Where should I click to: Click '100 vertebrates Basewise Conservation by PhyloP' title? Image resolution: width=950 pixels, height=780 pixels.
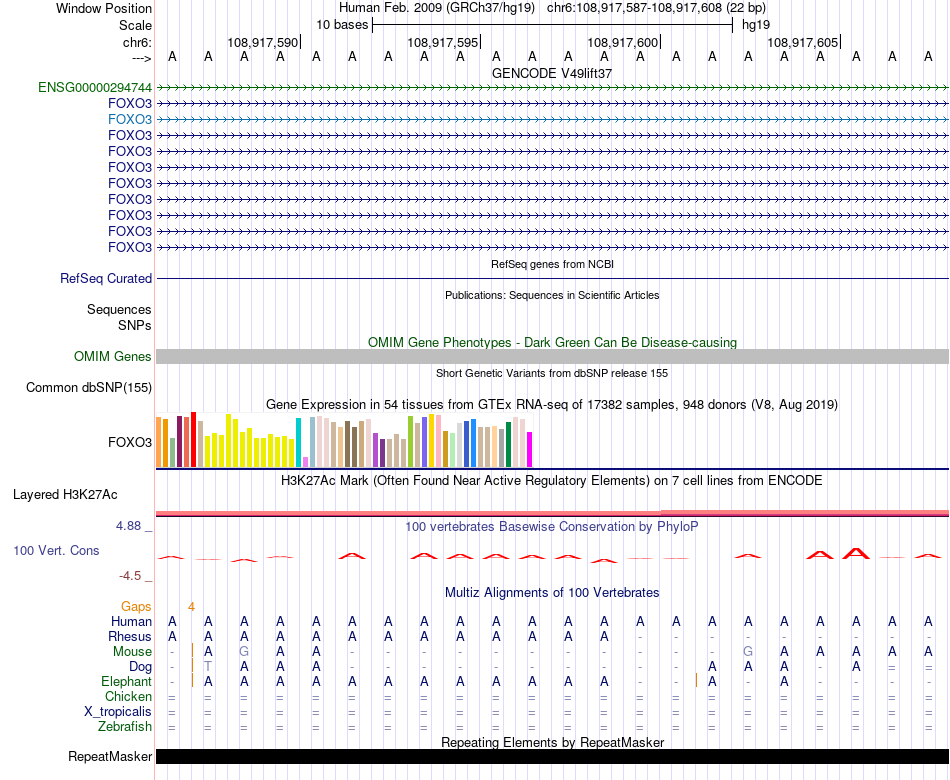click(552, 527)
